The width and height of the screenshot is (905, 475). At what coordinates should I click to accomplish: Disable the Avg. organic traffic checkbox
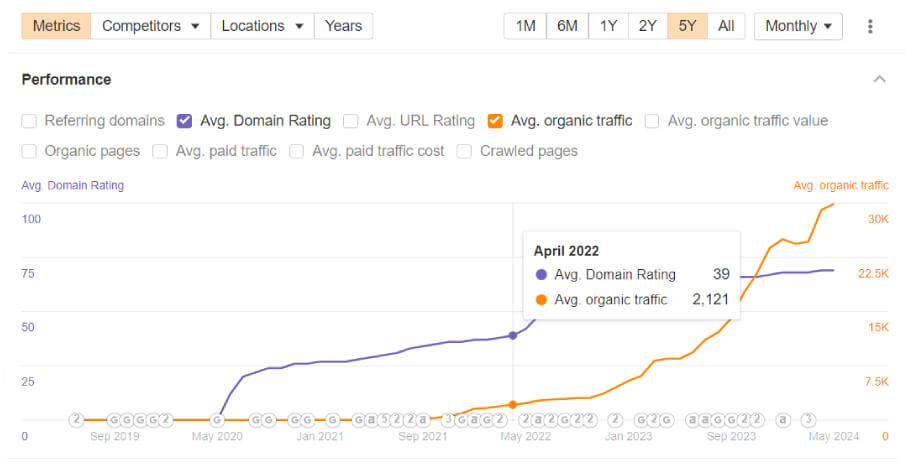point(495,121)
